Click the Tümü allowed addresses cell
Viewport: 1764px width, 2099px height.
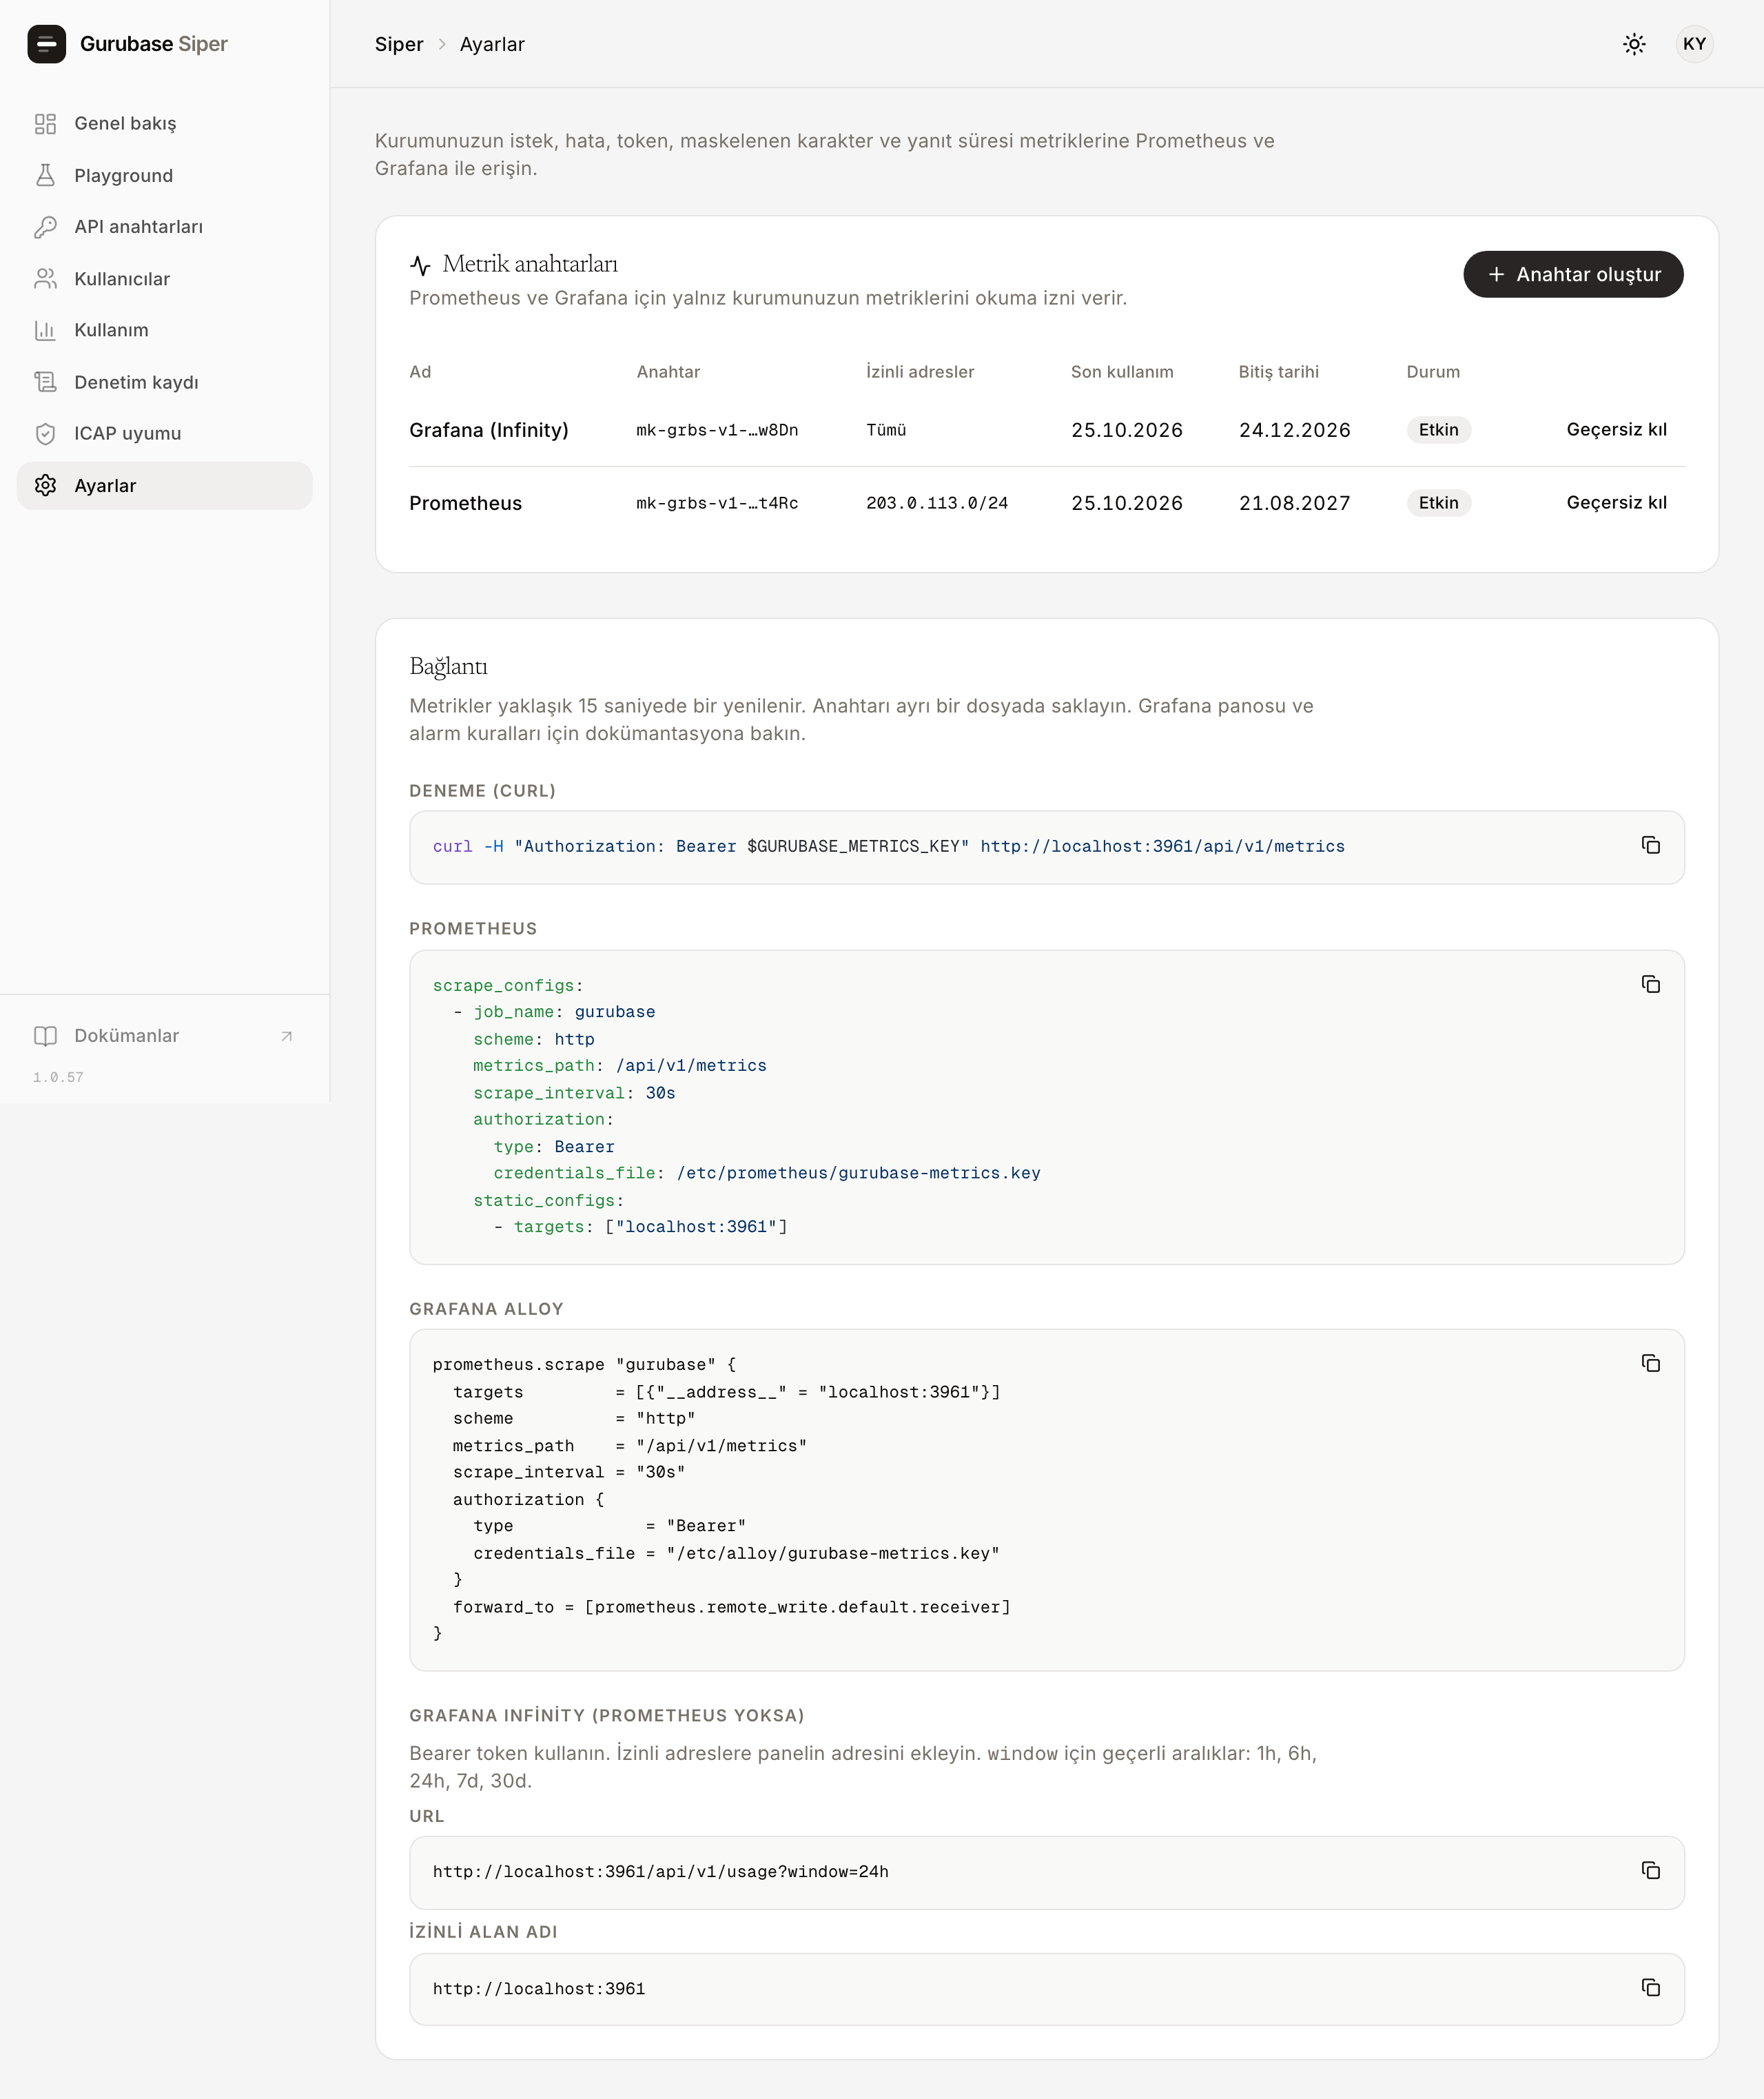click(x=886, y=430)
